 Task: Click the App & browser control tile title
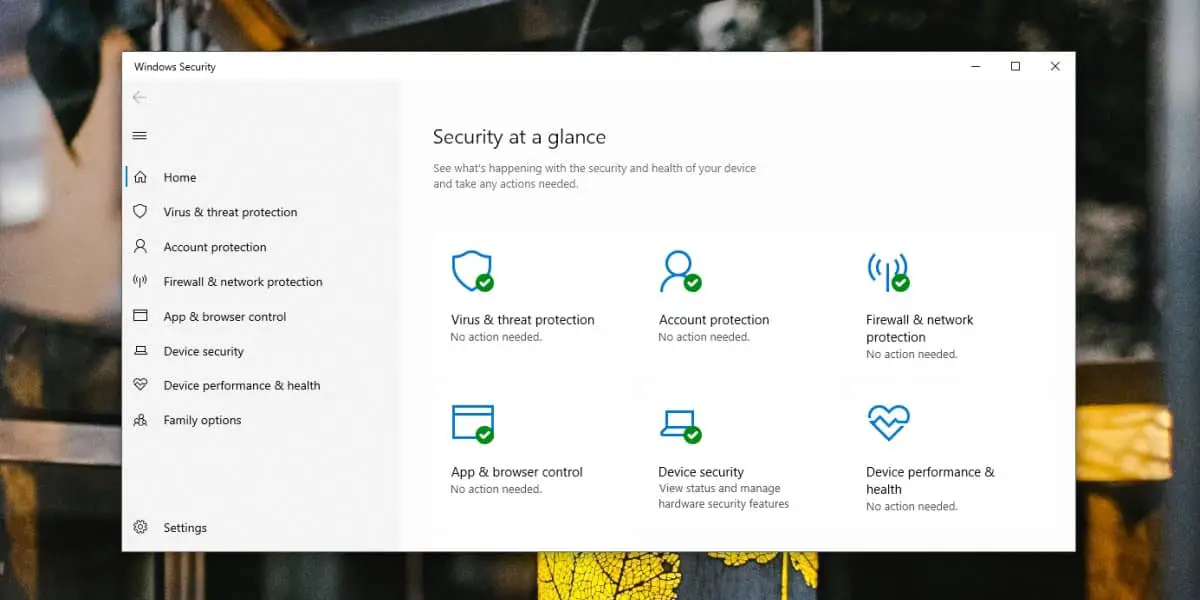coord(516,472)
